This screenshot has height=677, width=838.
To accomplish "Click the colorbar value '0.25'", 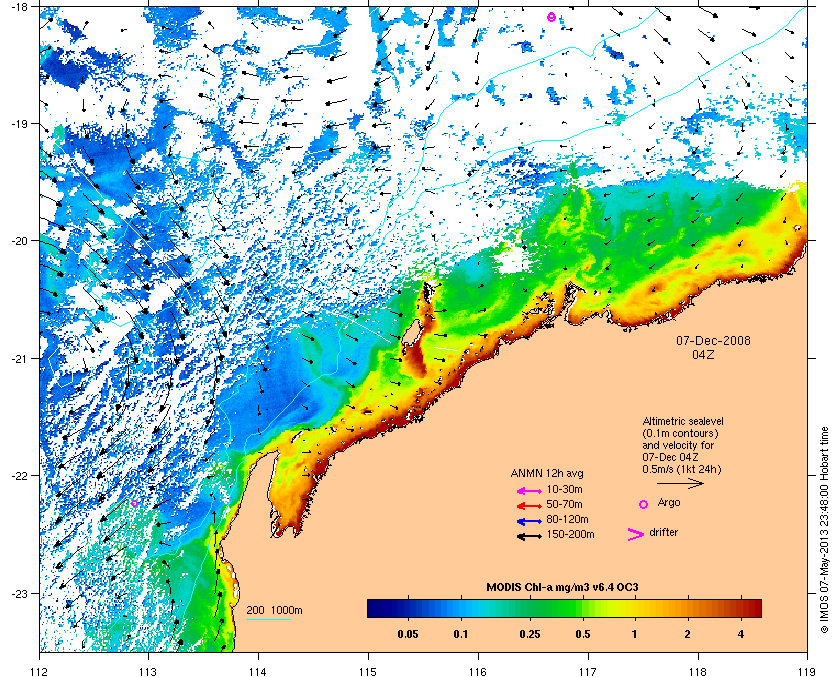I will pyautogui.click(x=530, y=635).
